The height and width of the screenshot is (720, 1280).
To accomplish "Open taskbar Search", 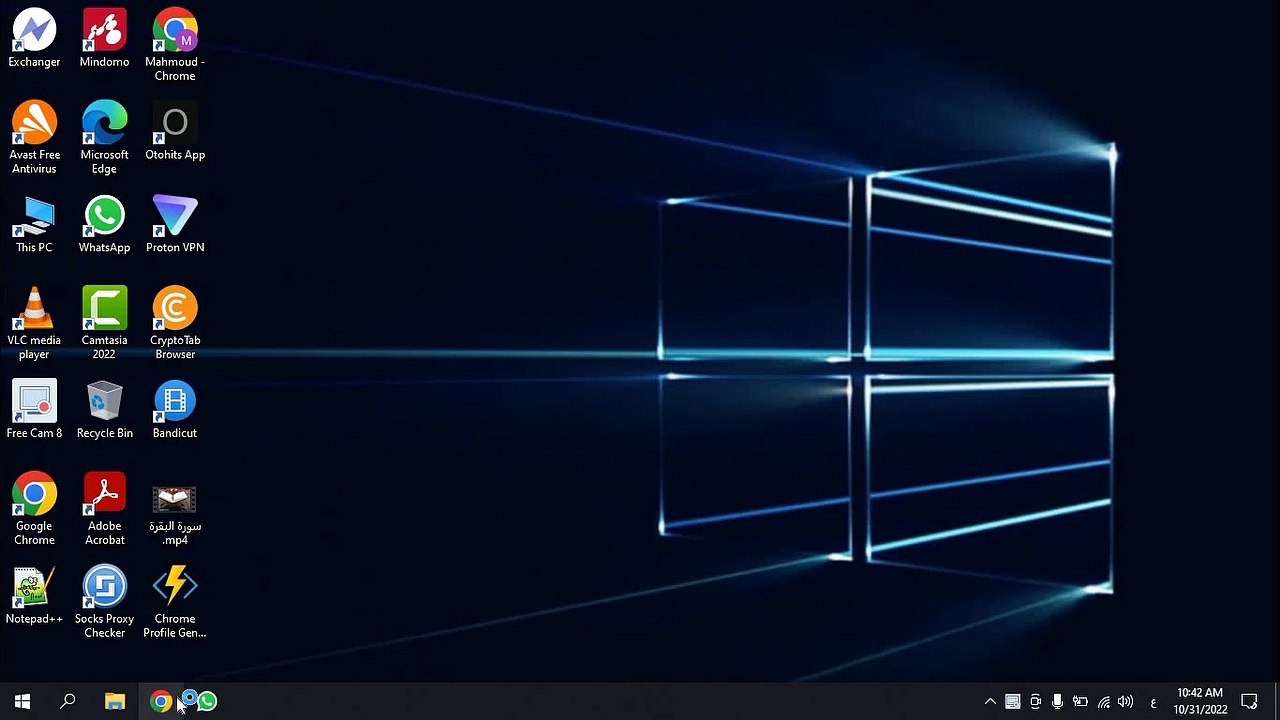I will point(68,702).
